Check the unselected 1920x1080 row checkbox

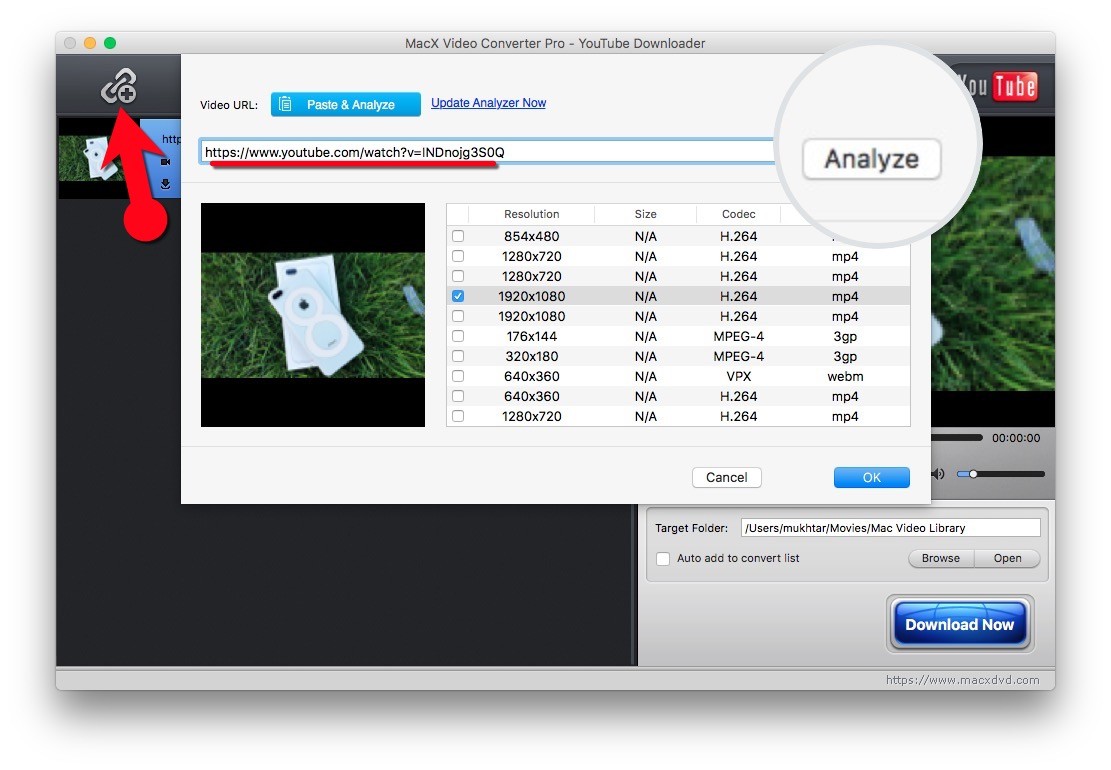458,316
